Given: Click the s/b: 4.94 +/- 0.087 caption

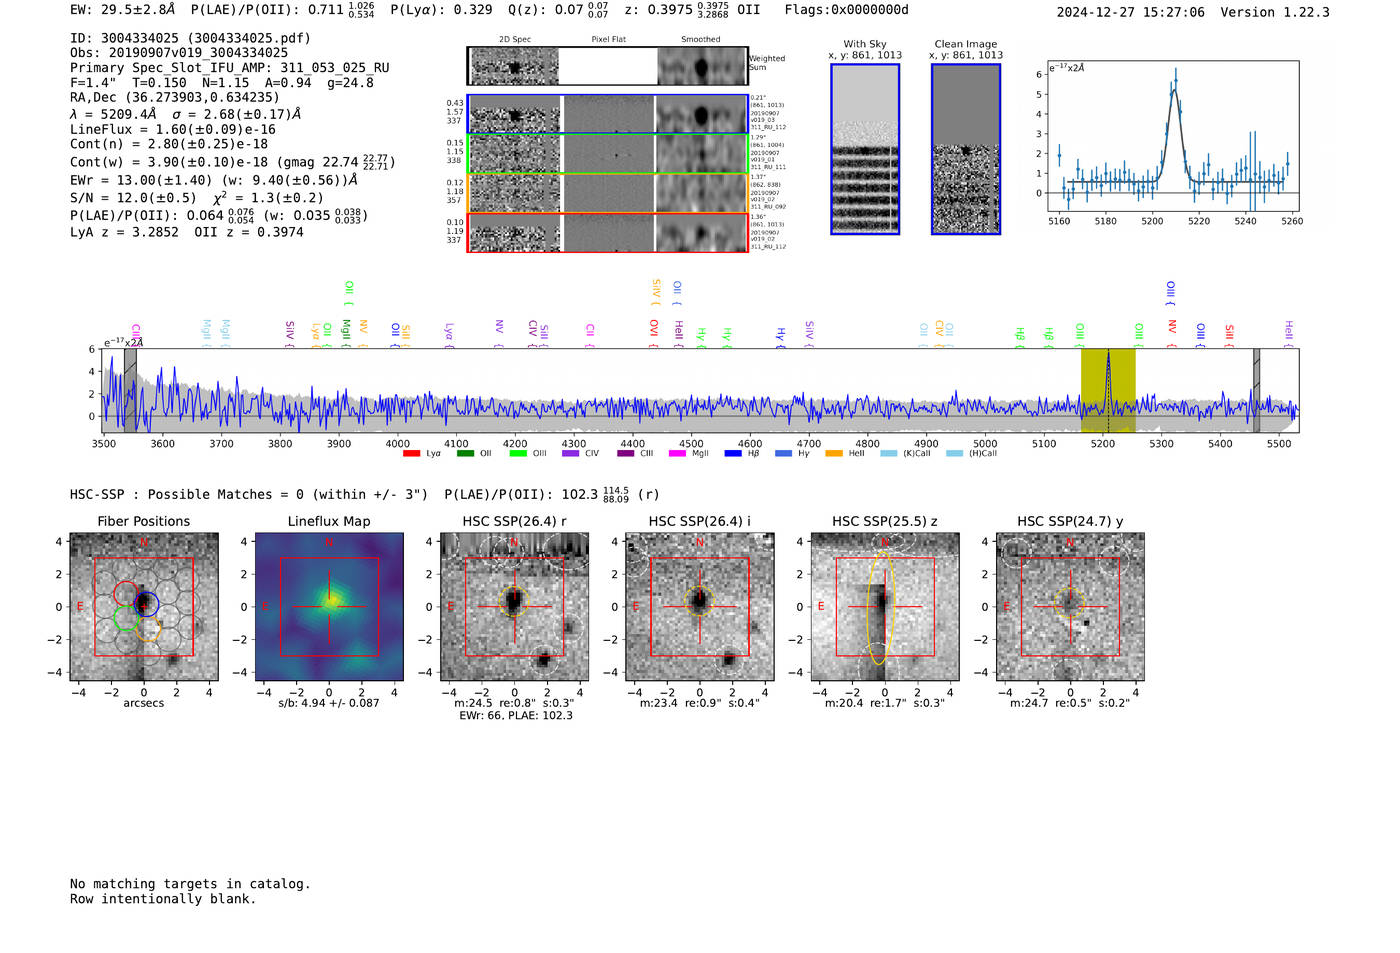Looking at the screenshot, I should pos(329,704).
